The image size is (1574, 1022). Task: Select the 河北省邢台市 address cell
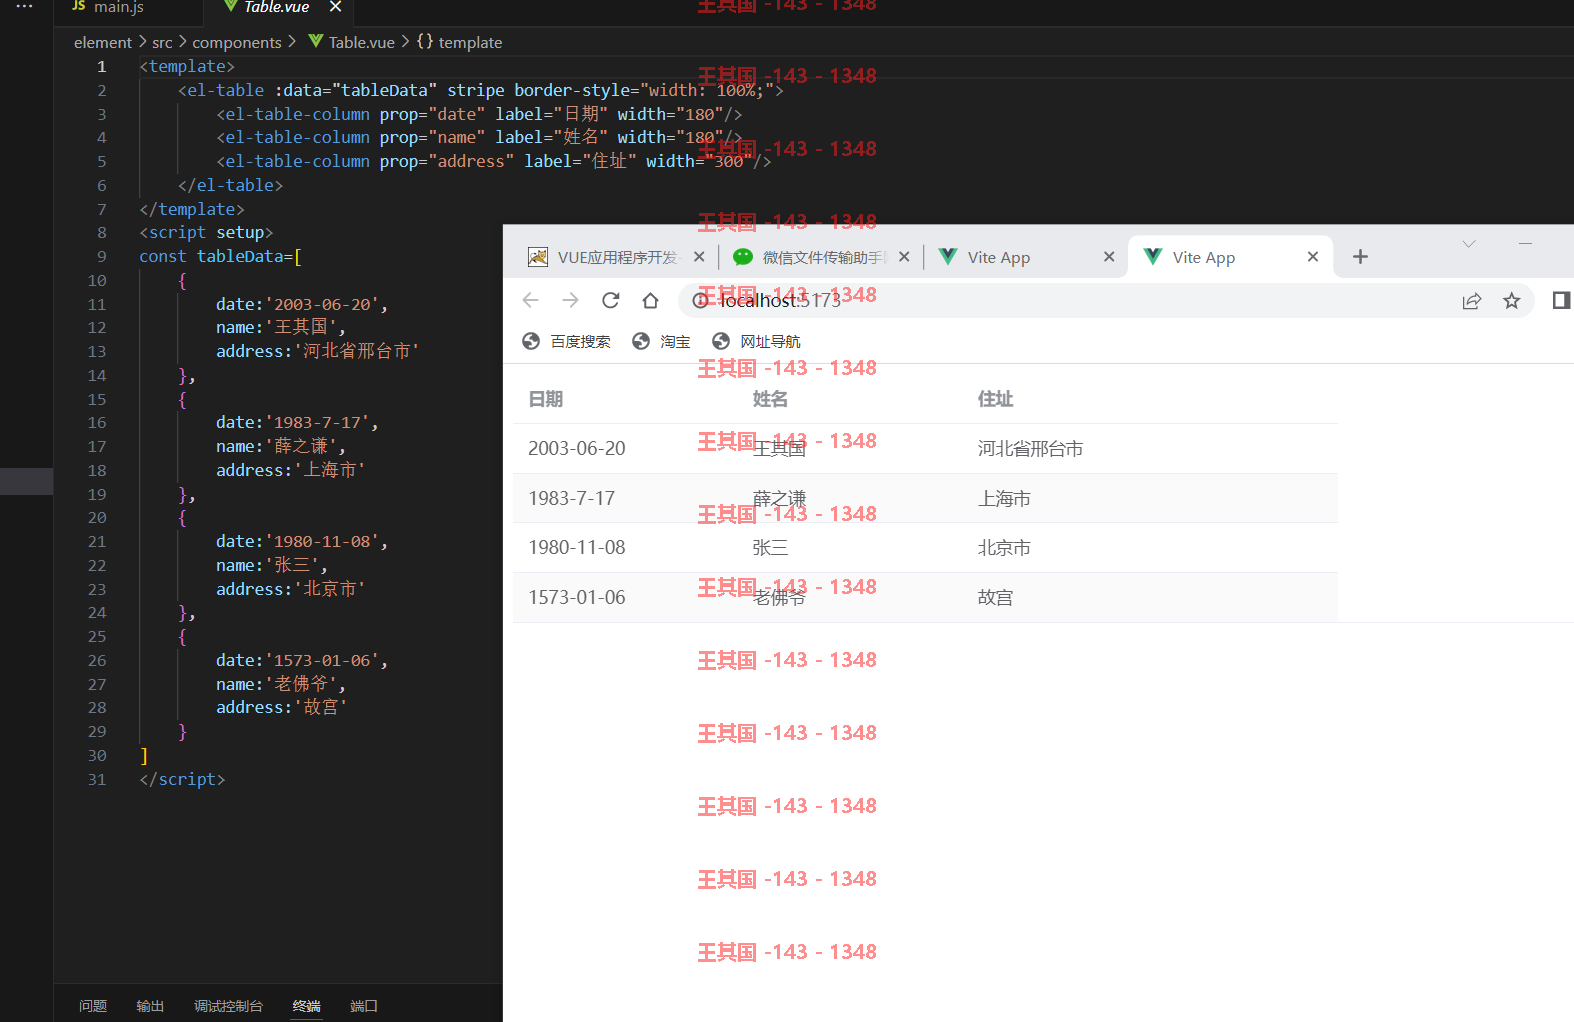(x=1031, y=449)
